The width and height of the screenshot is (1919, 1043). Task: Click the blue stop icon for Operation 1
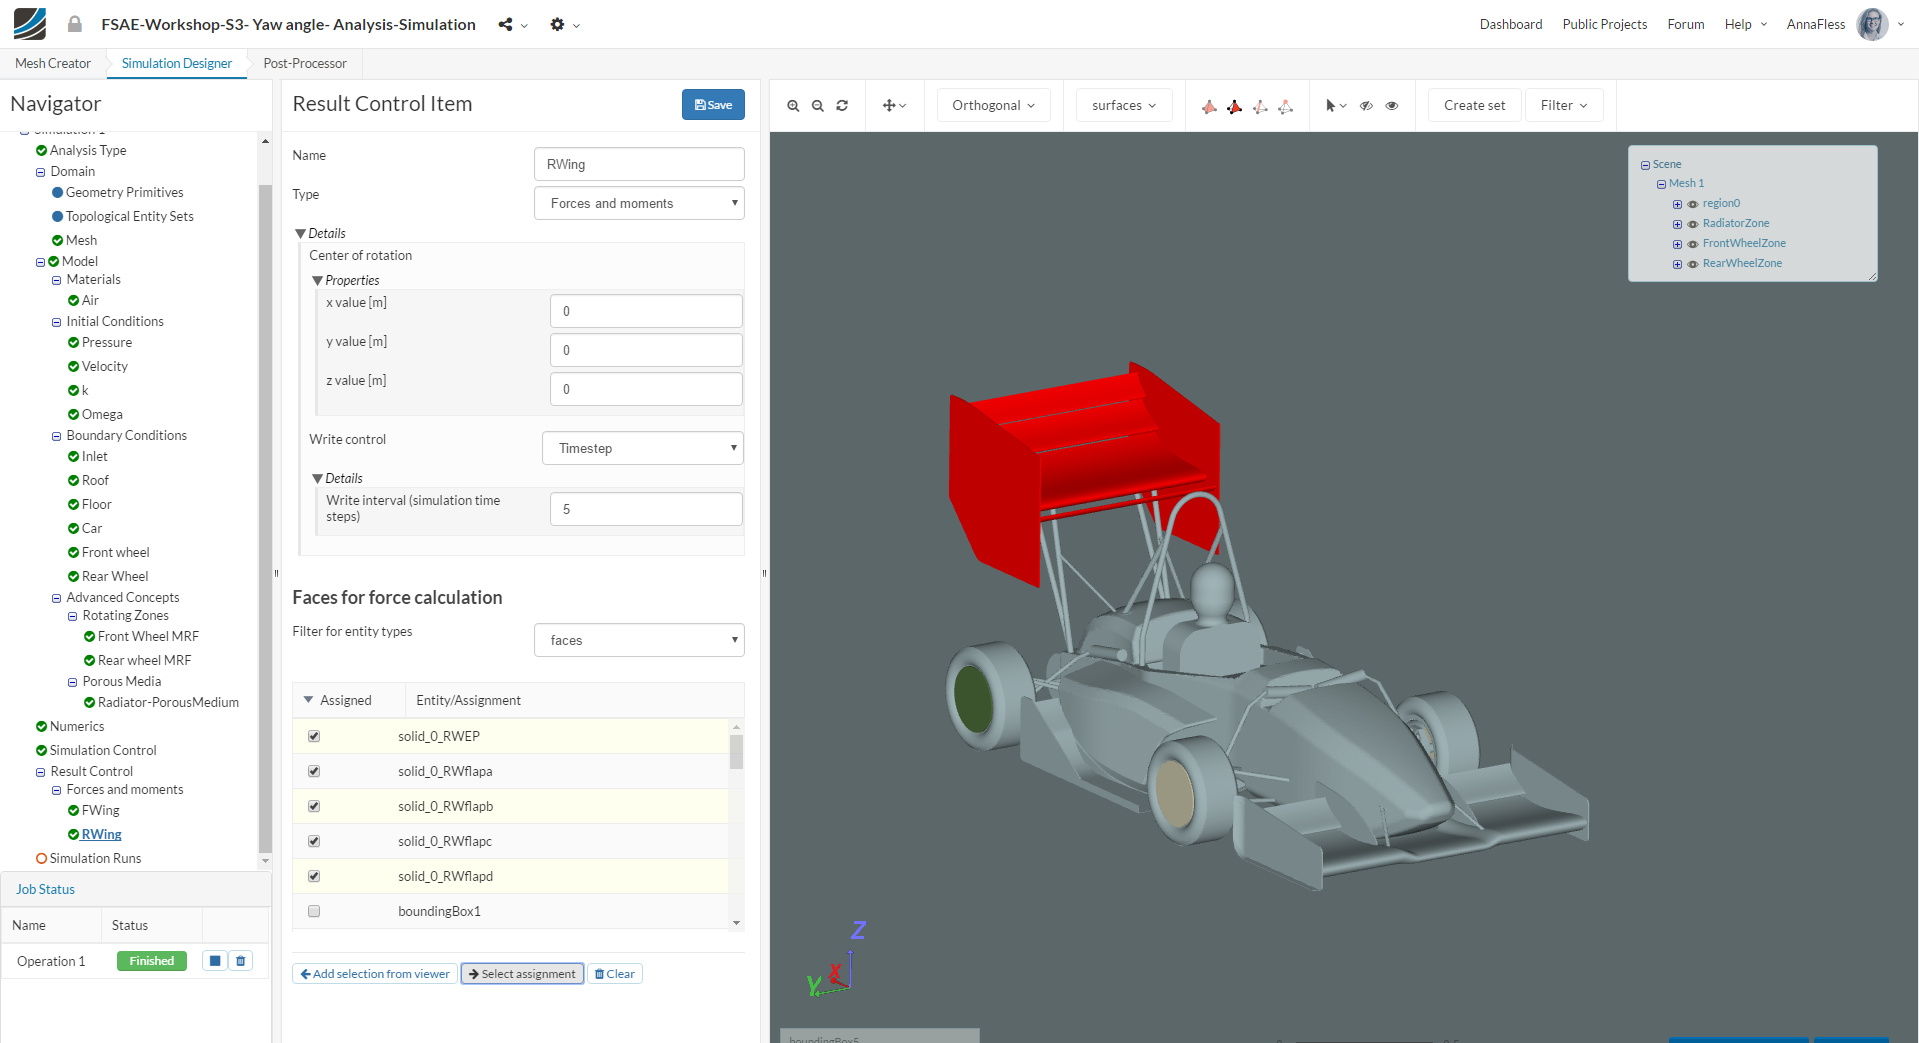(215, 961)
